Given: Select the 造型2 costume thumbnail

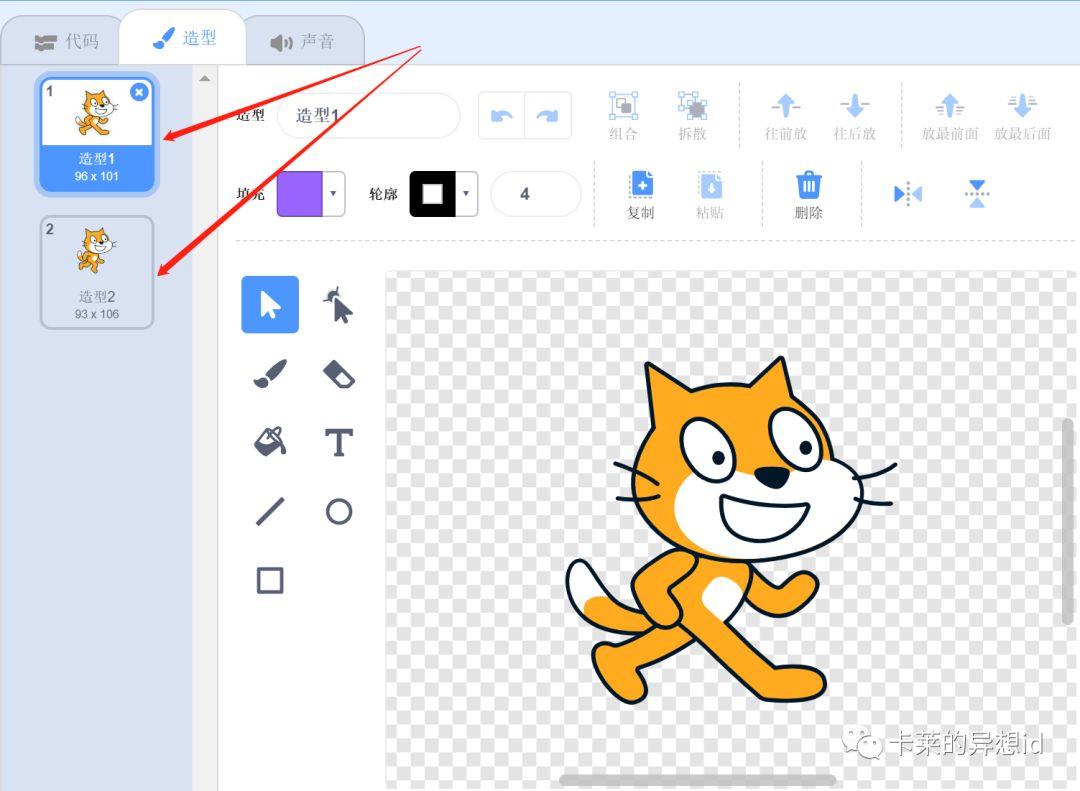Looking at the screenshot, I should (96, 272).
